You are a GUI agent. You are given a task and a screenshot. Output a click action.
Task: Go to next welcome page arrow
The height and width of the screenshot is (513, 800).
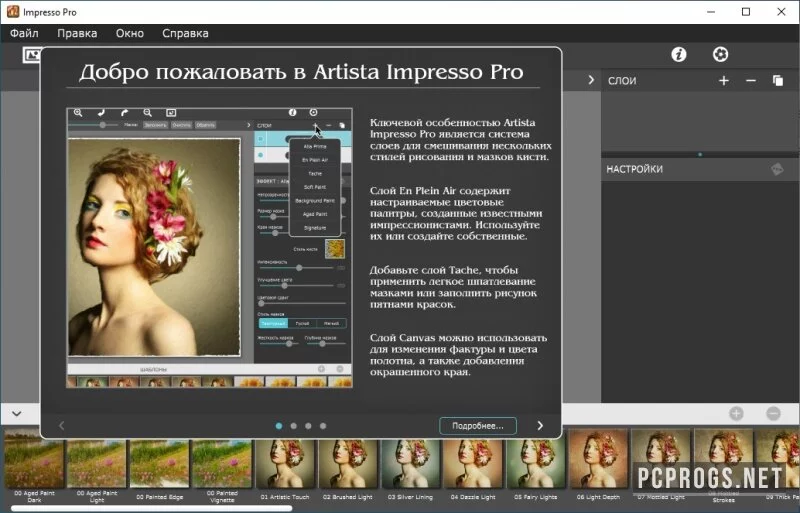(x=540, y=426)
